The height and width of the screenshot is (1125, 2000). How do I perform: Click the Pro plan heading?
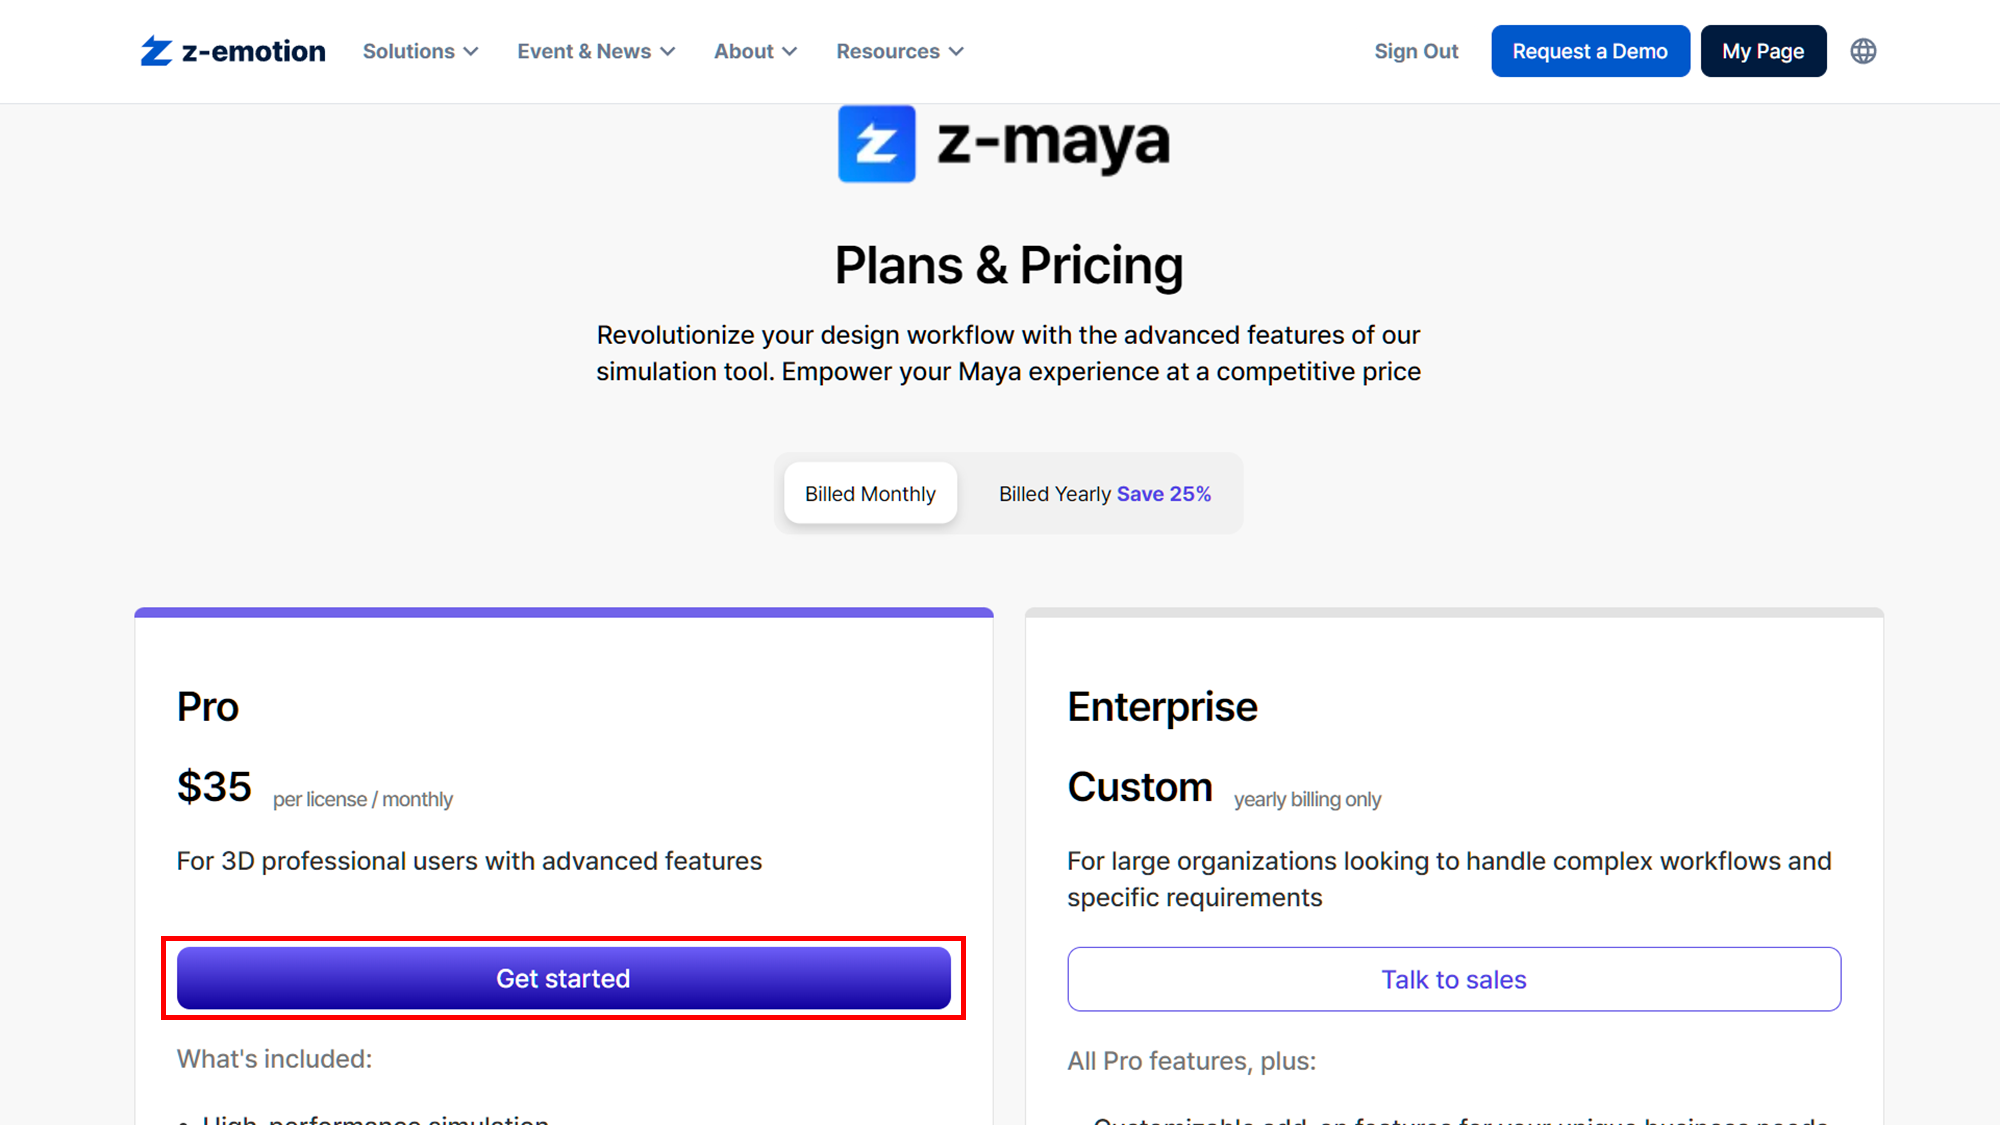pyautogui.click(x=208, y=707)
